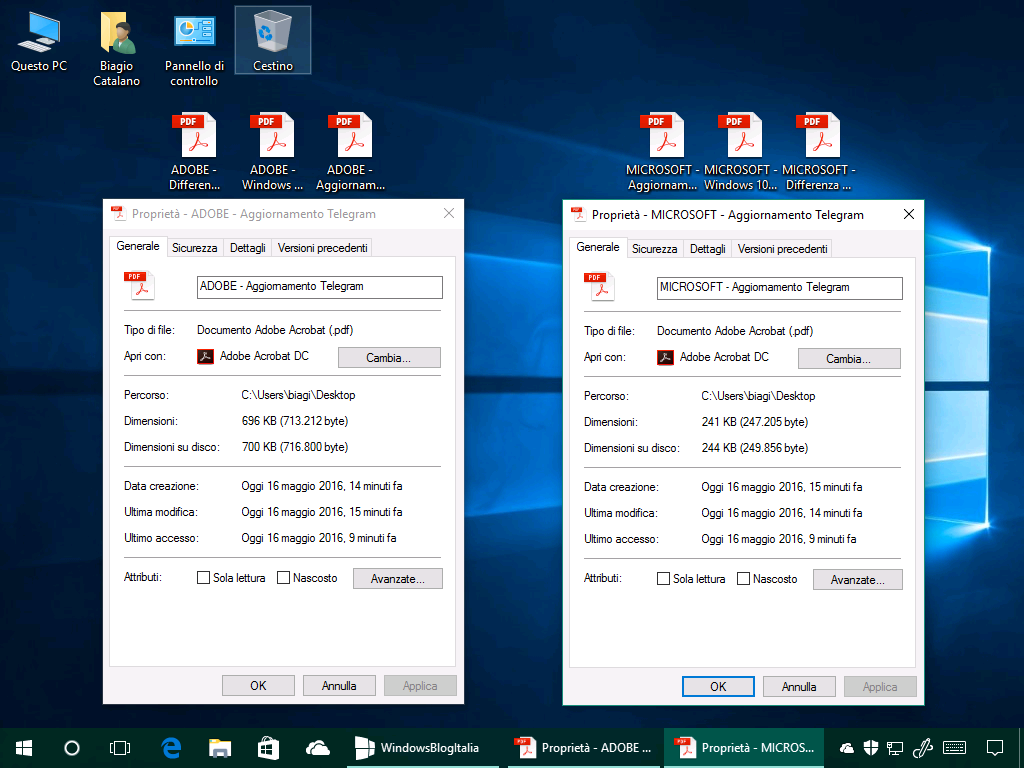This screenshot has height=768, width=1024.
Task: Open File Explorer from the taskbar
Action: pyautogui.click(x=219, y=748)
